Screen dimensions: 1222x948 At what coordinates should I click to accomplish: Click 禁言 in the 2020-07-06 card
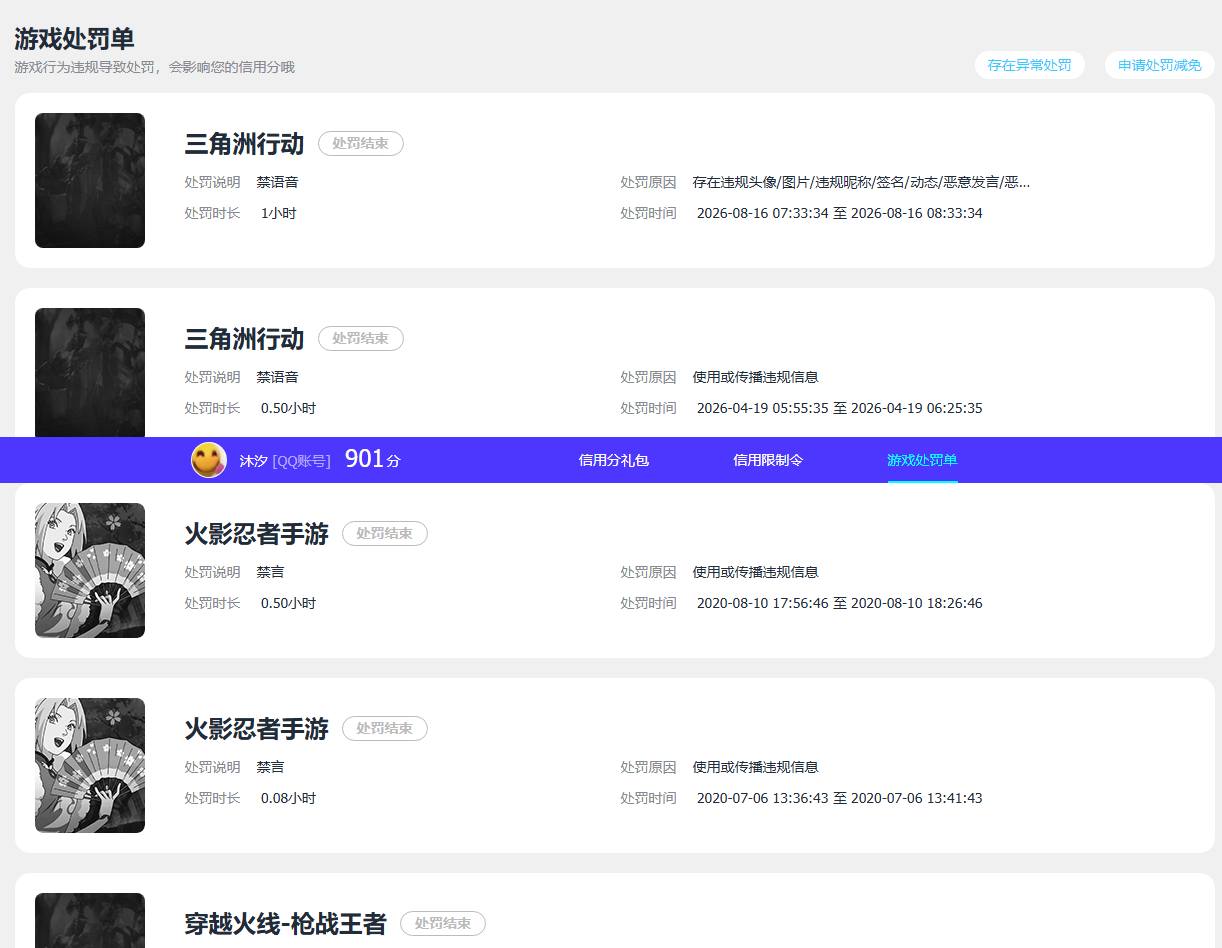click(270, 768)
